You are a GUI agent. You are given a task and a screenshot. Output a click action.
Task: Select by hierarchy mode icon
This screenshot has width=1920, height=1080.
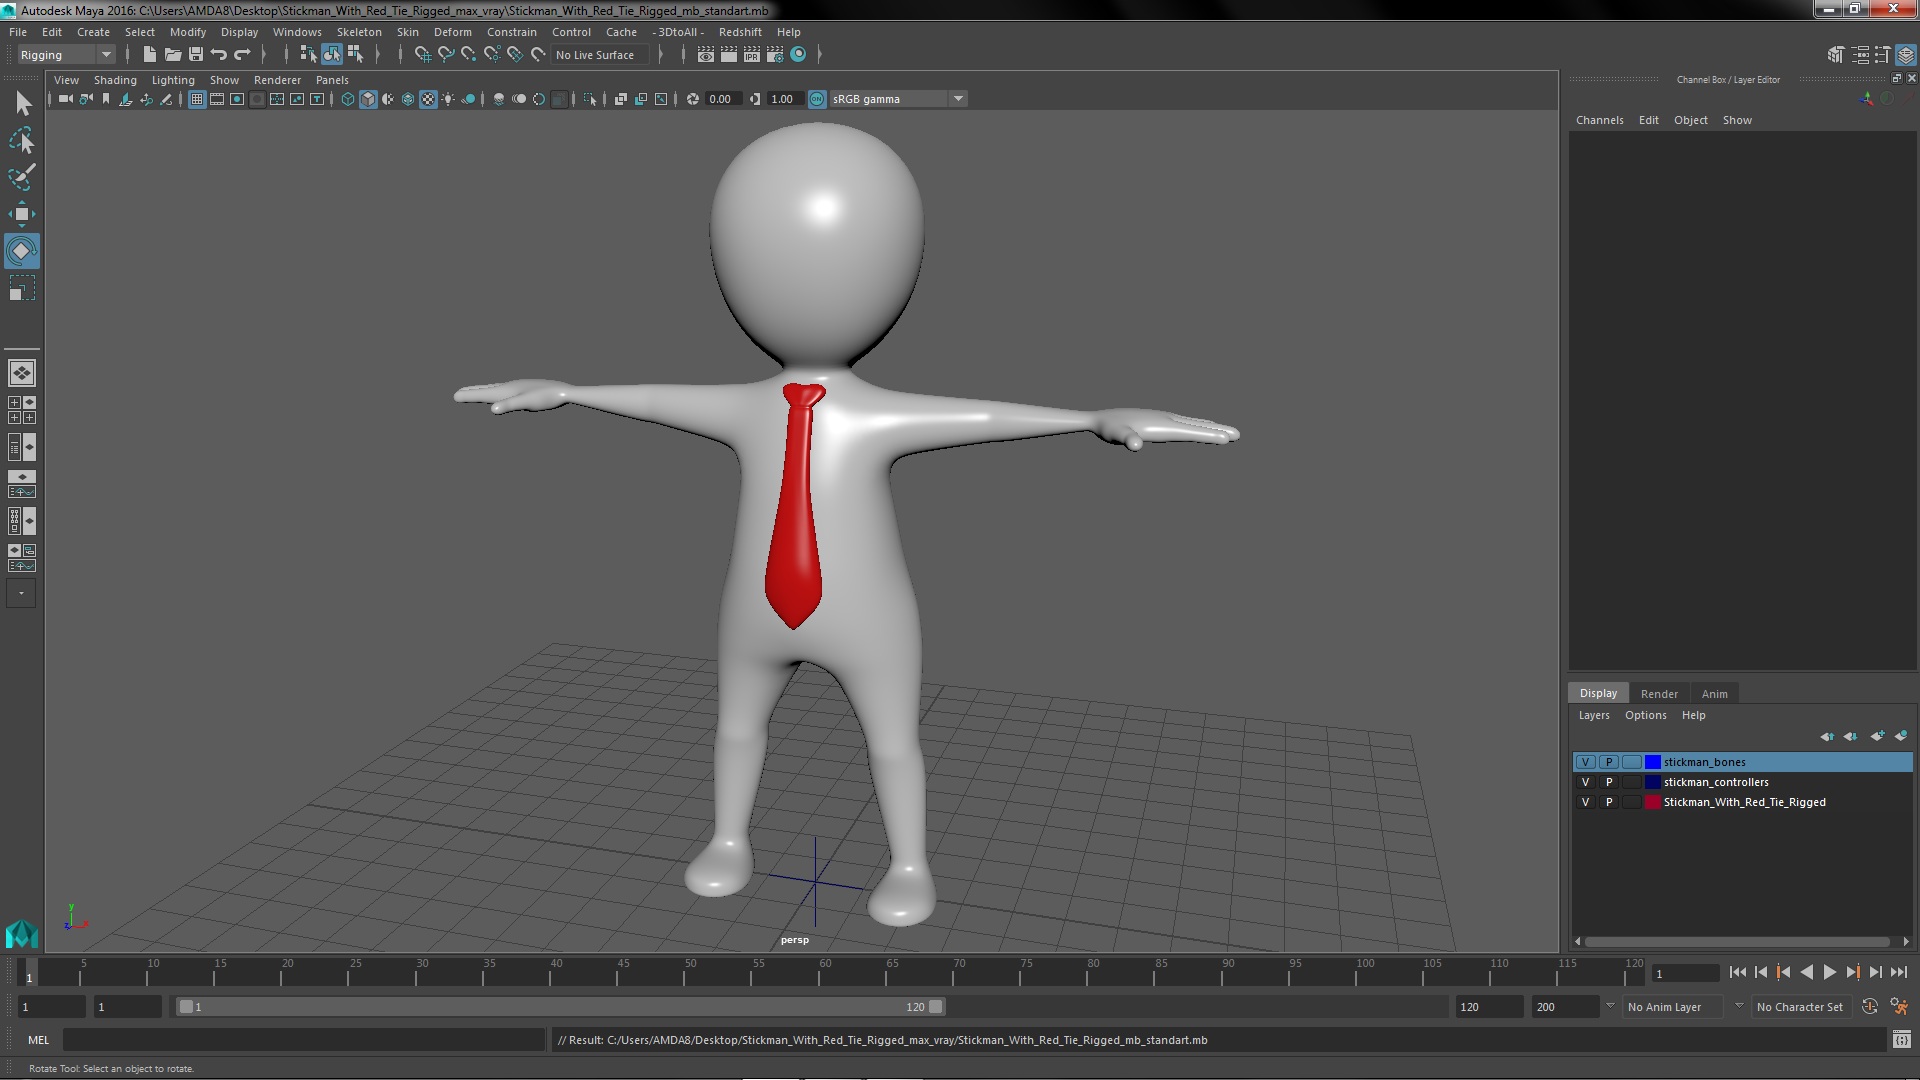(x=308, y=54)
